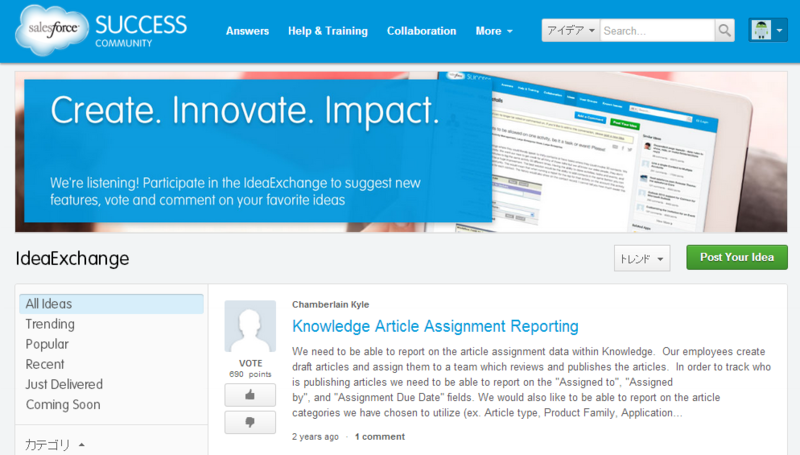Open the トレンド sort dropdown
The height and width of the screenshot is (455, 800).
point(642,259)
